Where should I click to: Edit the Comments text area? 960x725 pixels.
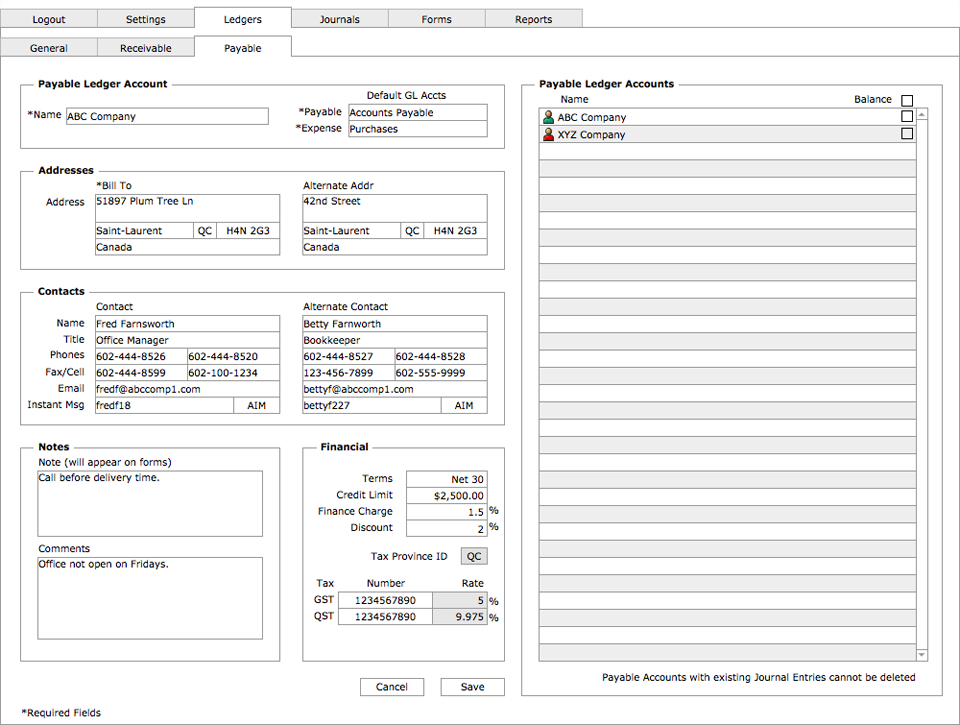(x=150, y=598)
